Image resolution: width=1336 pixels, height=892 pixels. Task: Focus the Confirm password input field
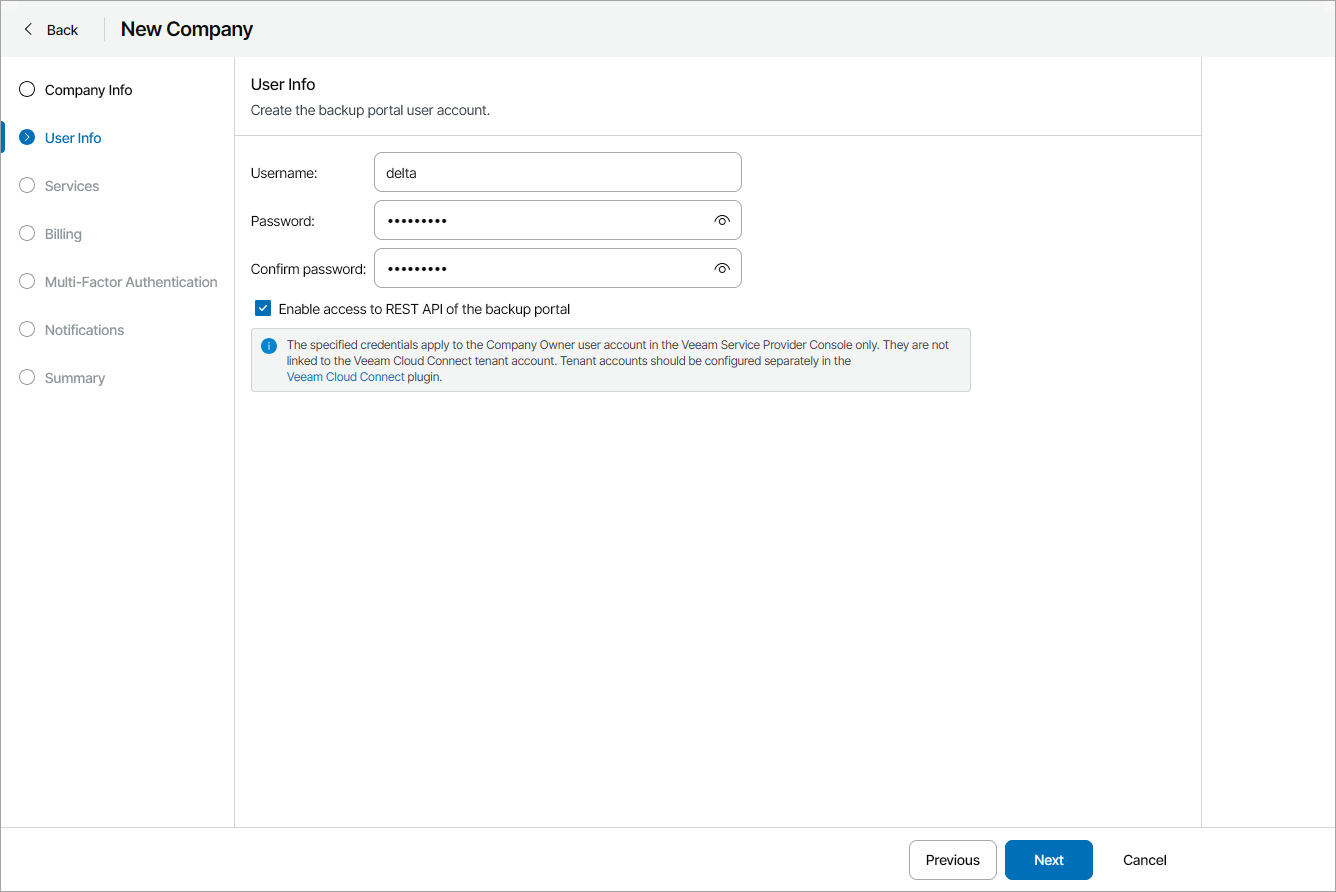coord(540,268)
